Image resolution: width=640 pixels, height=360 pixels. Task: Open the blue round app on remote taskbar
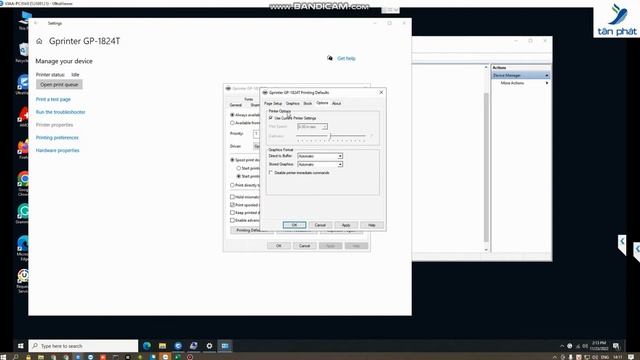click(x=178, y=346)
